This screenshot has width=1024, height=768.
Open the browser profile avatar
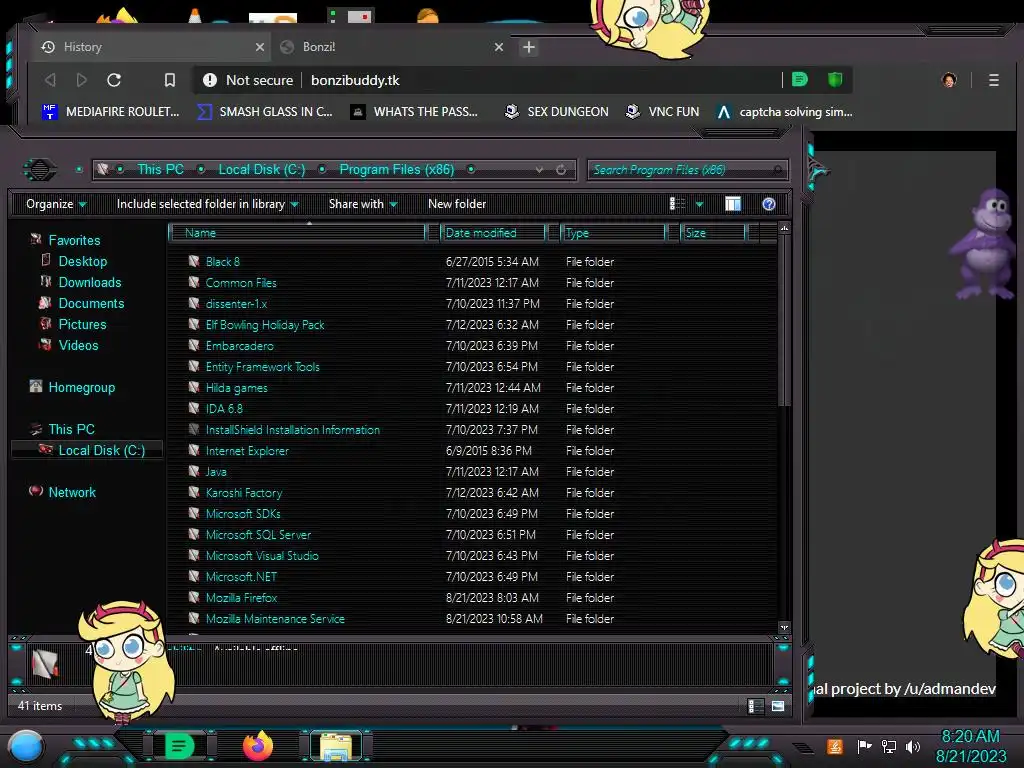click(949, 80)
